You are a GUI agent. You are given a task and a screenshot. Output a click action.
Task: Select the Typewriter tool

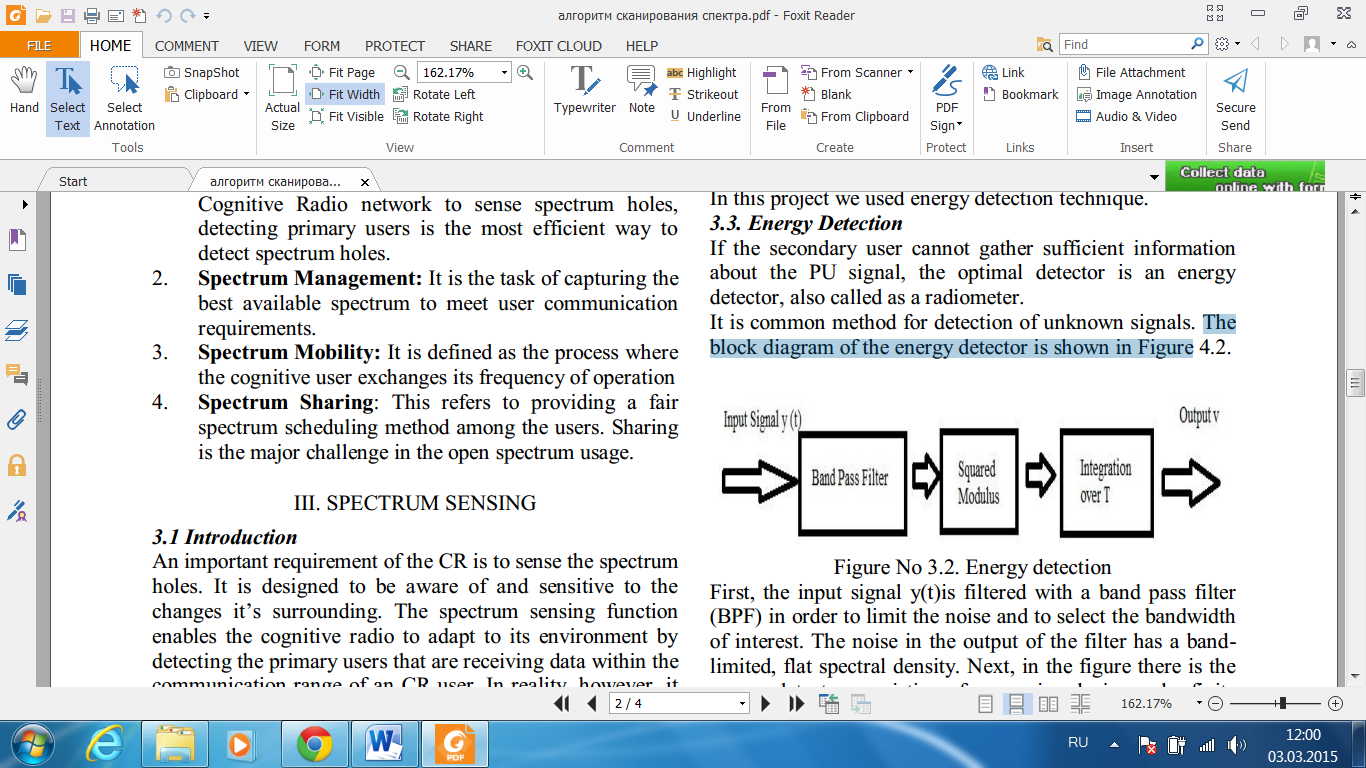tap(584, 90)
